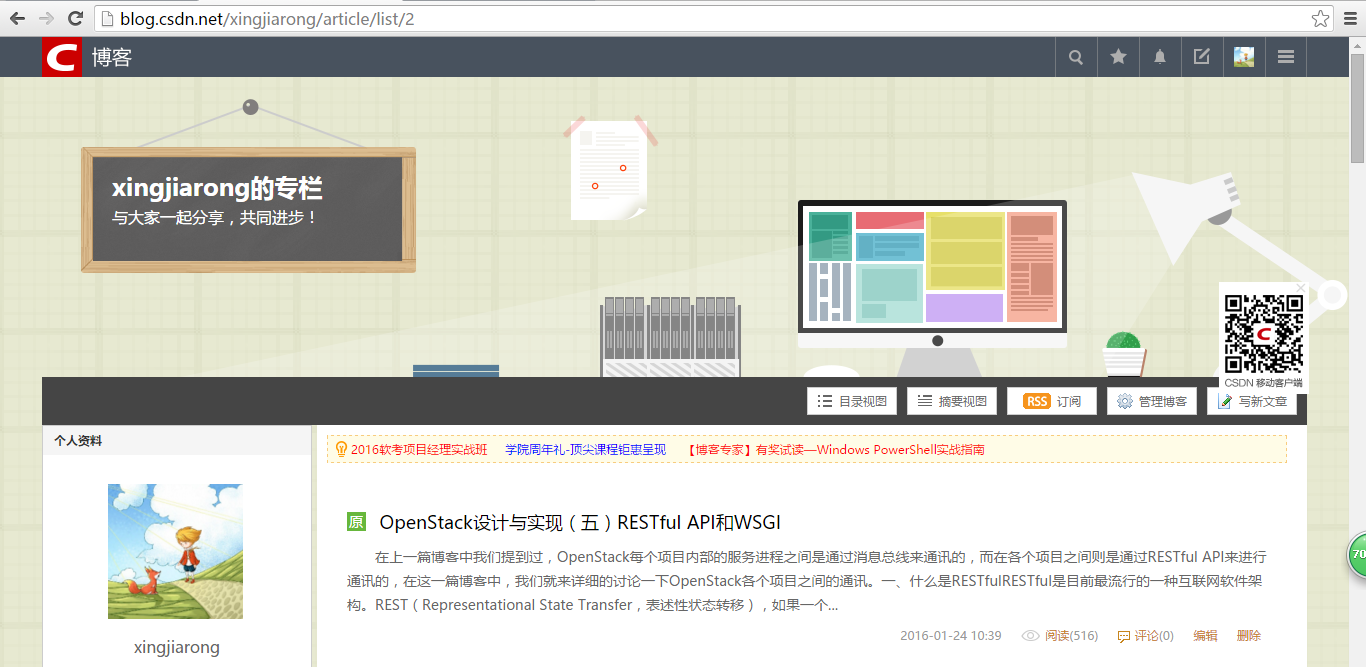Subscribe via RSS 订阅 button

[x=1052, y=401]
